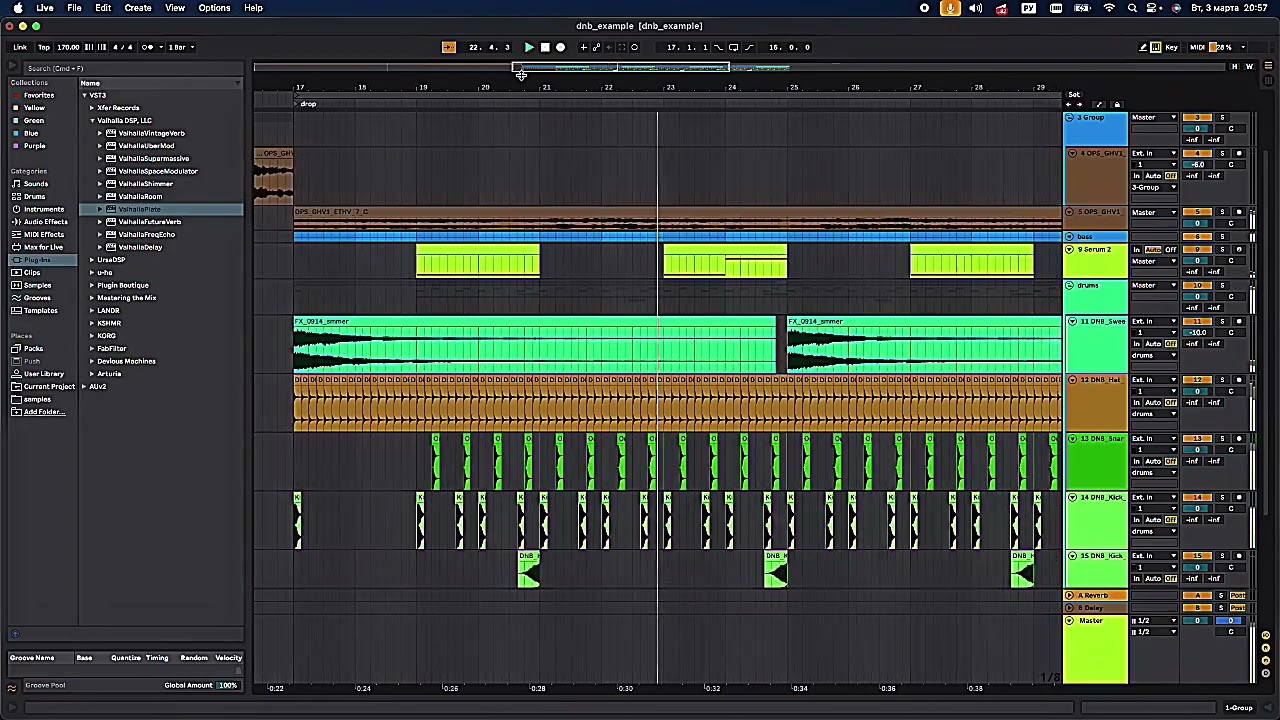Click the Punch-Out switch icon

point(749,47)
